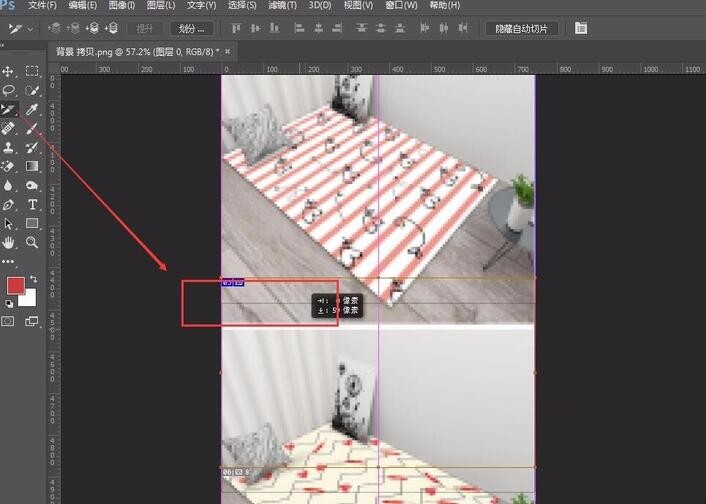Reset to default foreground/background colors
706x504 pixels.
coord(9,303)
